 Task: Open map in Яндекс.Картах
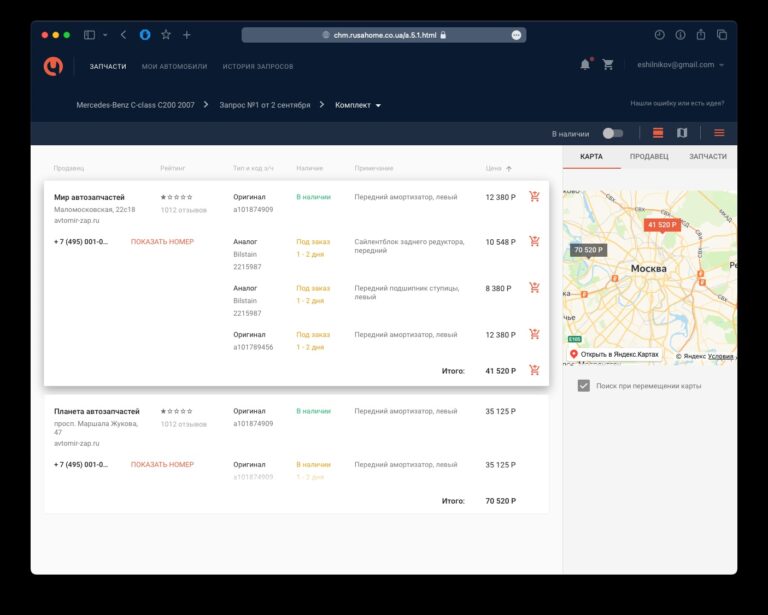(615, 354)
